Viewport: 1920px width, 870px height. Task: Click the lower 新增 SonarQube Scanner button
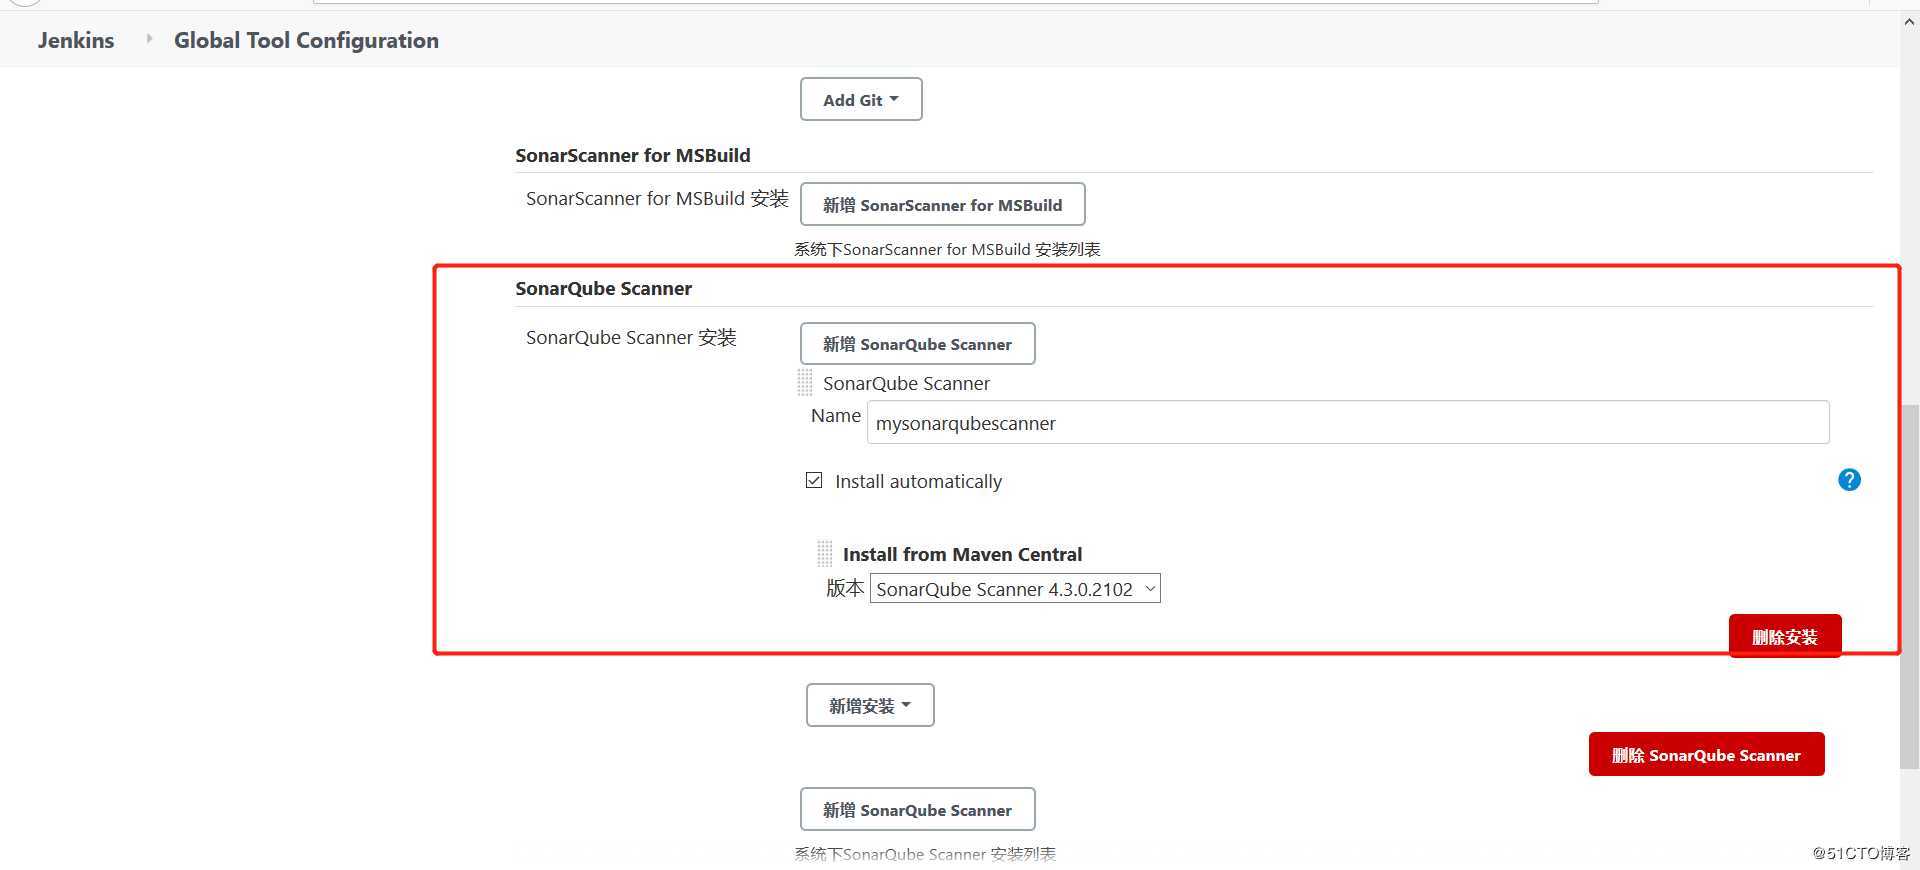tap(917, 809)
